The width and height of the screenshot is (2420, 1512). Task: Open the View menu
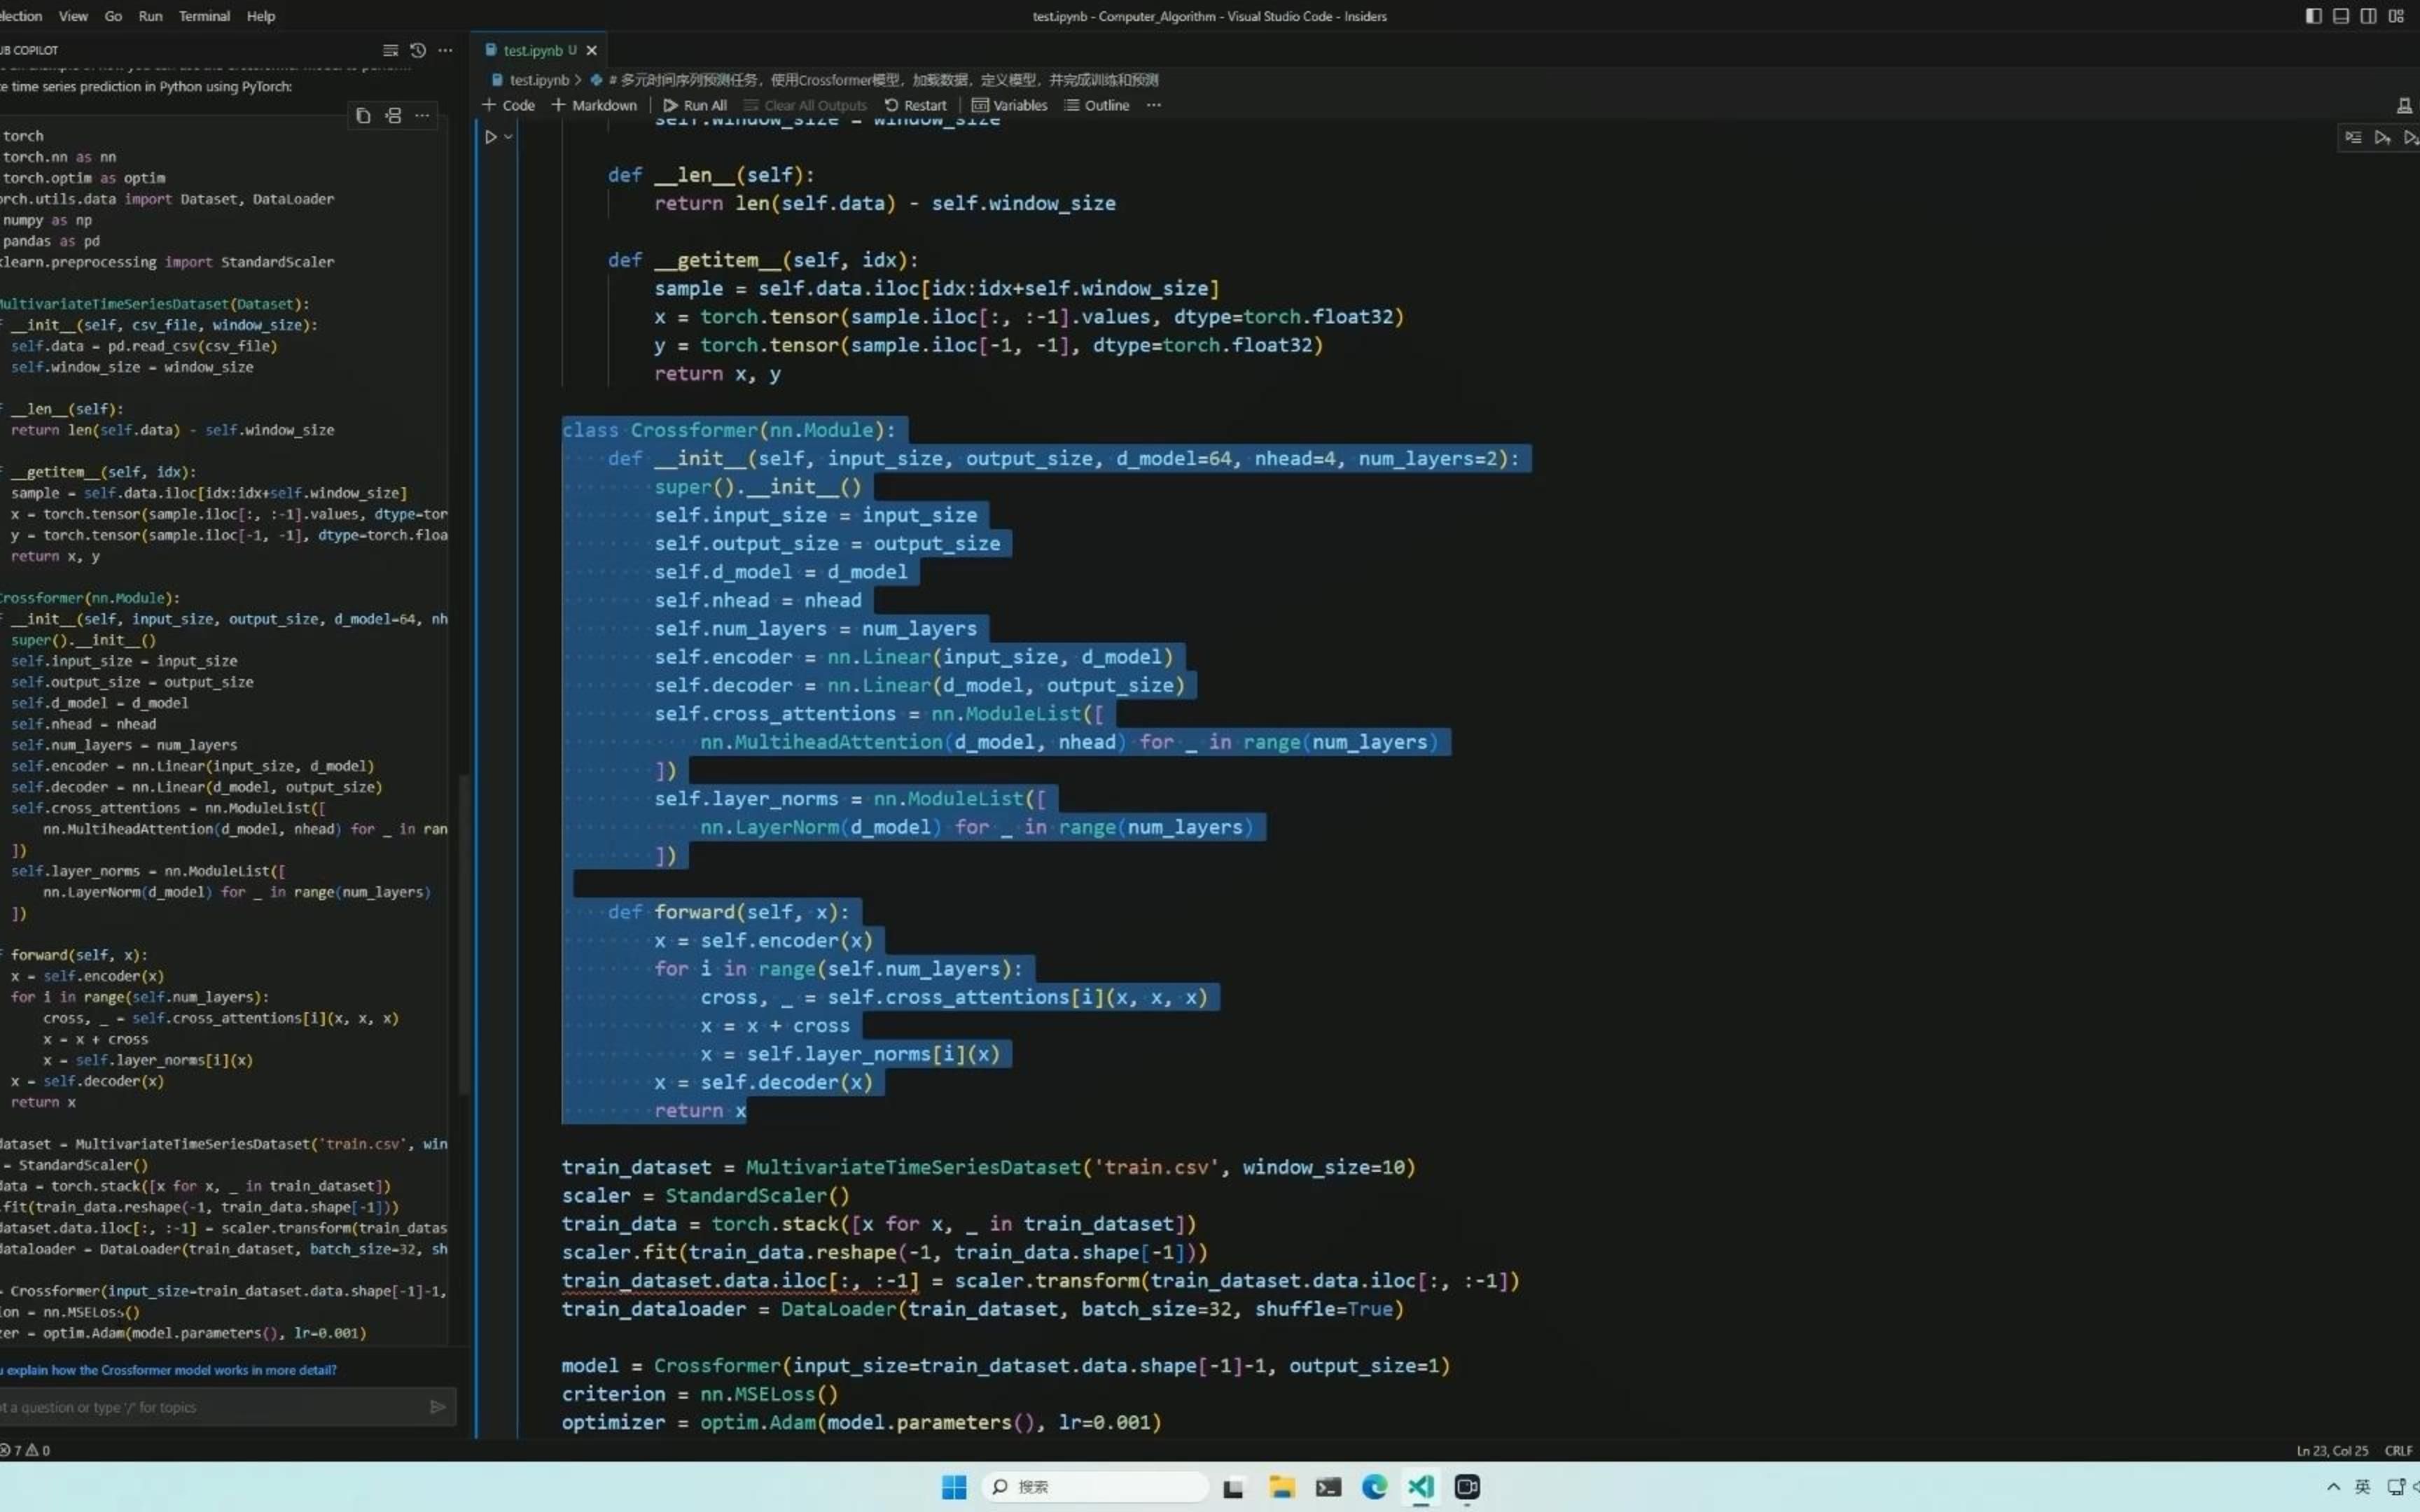click(x=73, y=16)
